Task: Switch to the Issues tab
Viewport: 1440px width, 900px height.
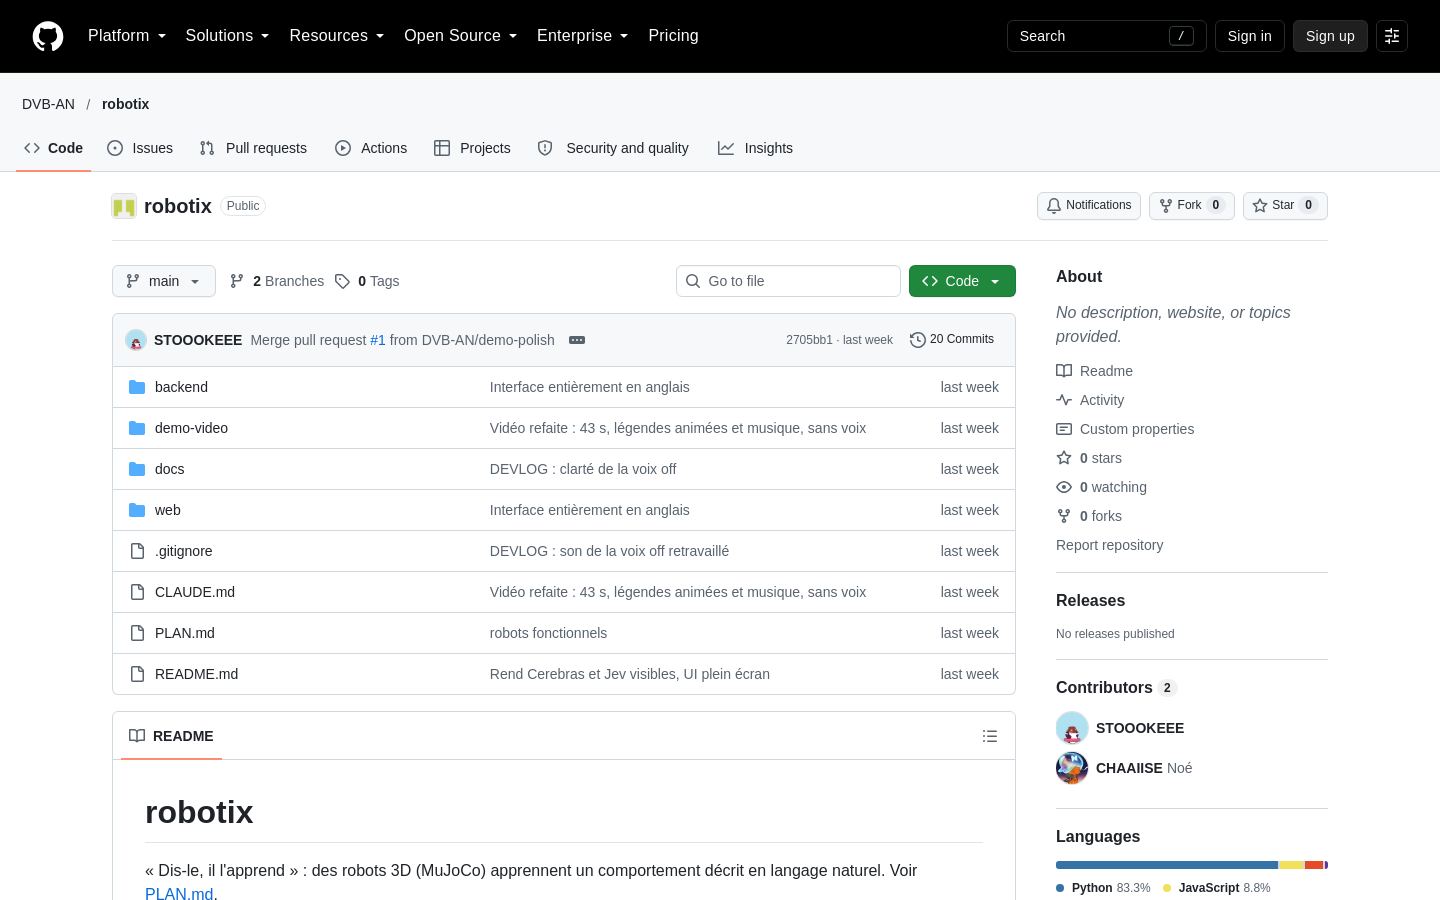Action: 140,148
